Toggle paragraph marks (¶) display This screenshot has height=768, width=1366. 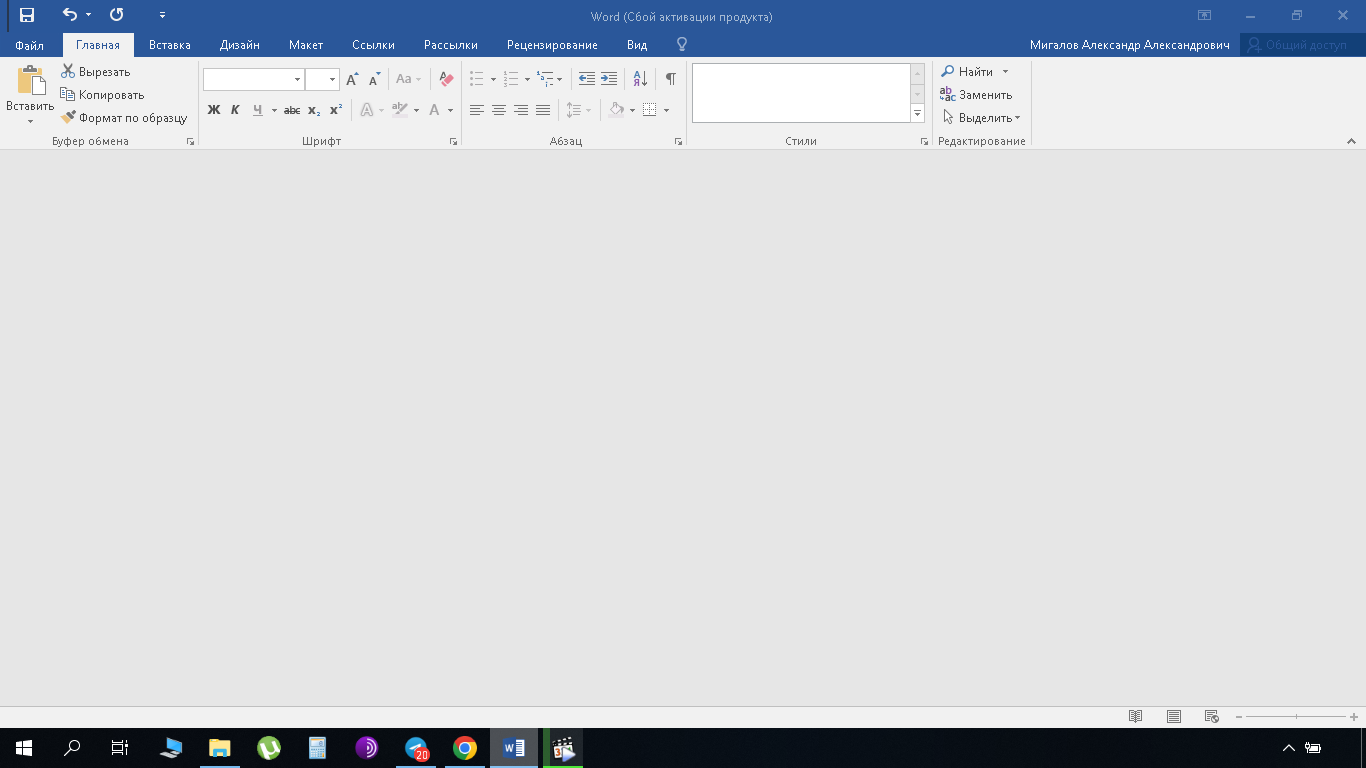[x=670, y=79]
